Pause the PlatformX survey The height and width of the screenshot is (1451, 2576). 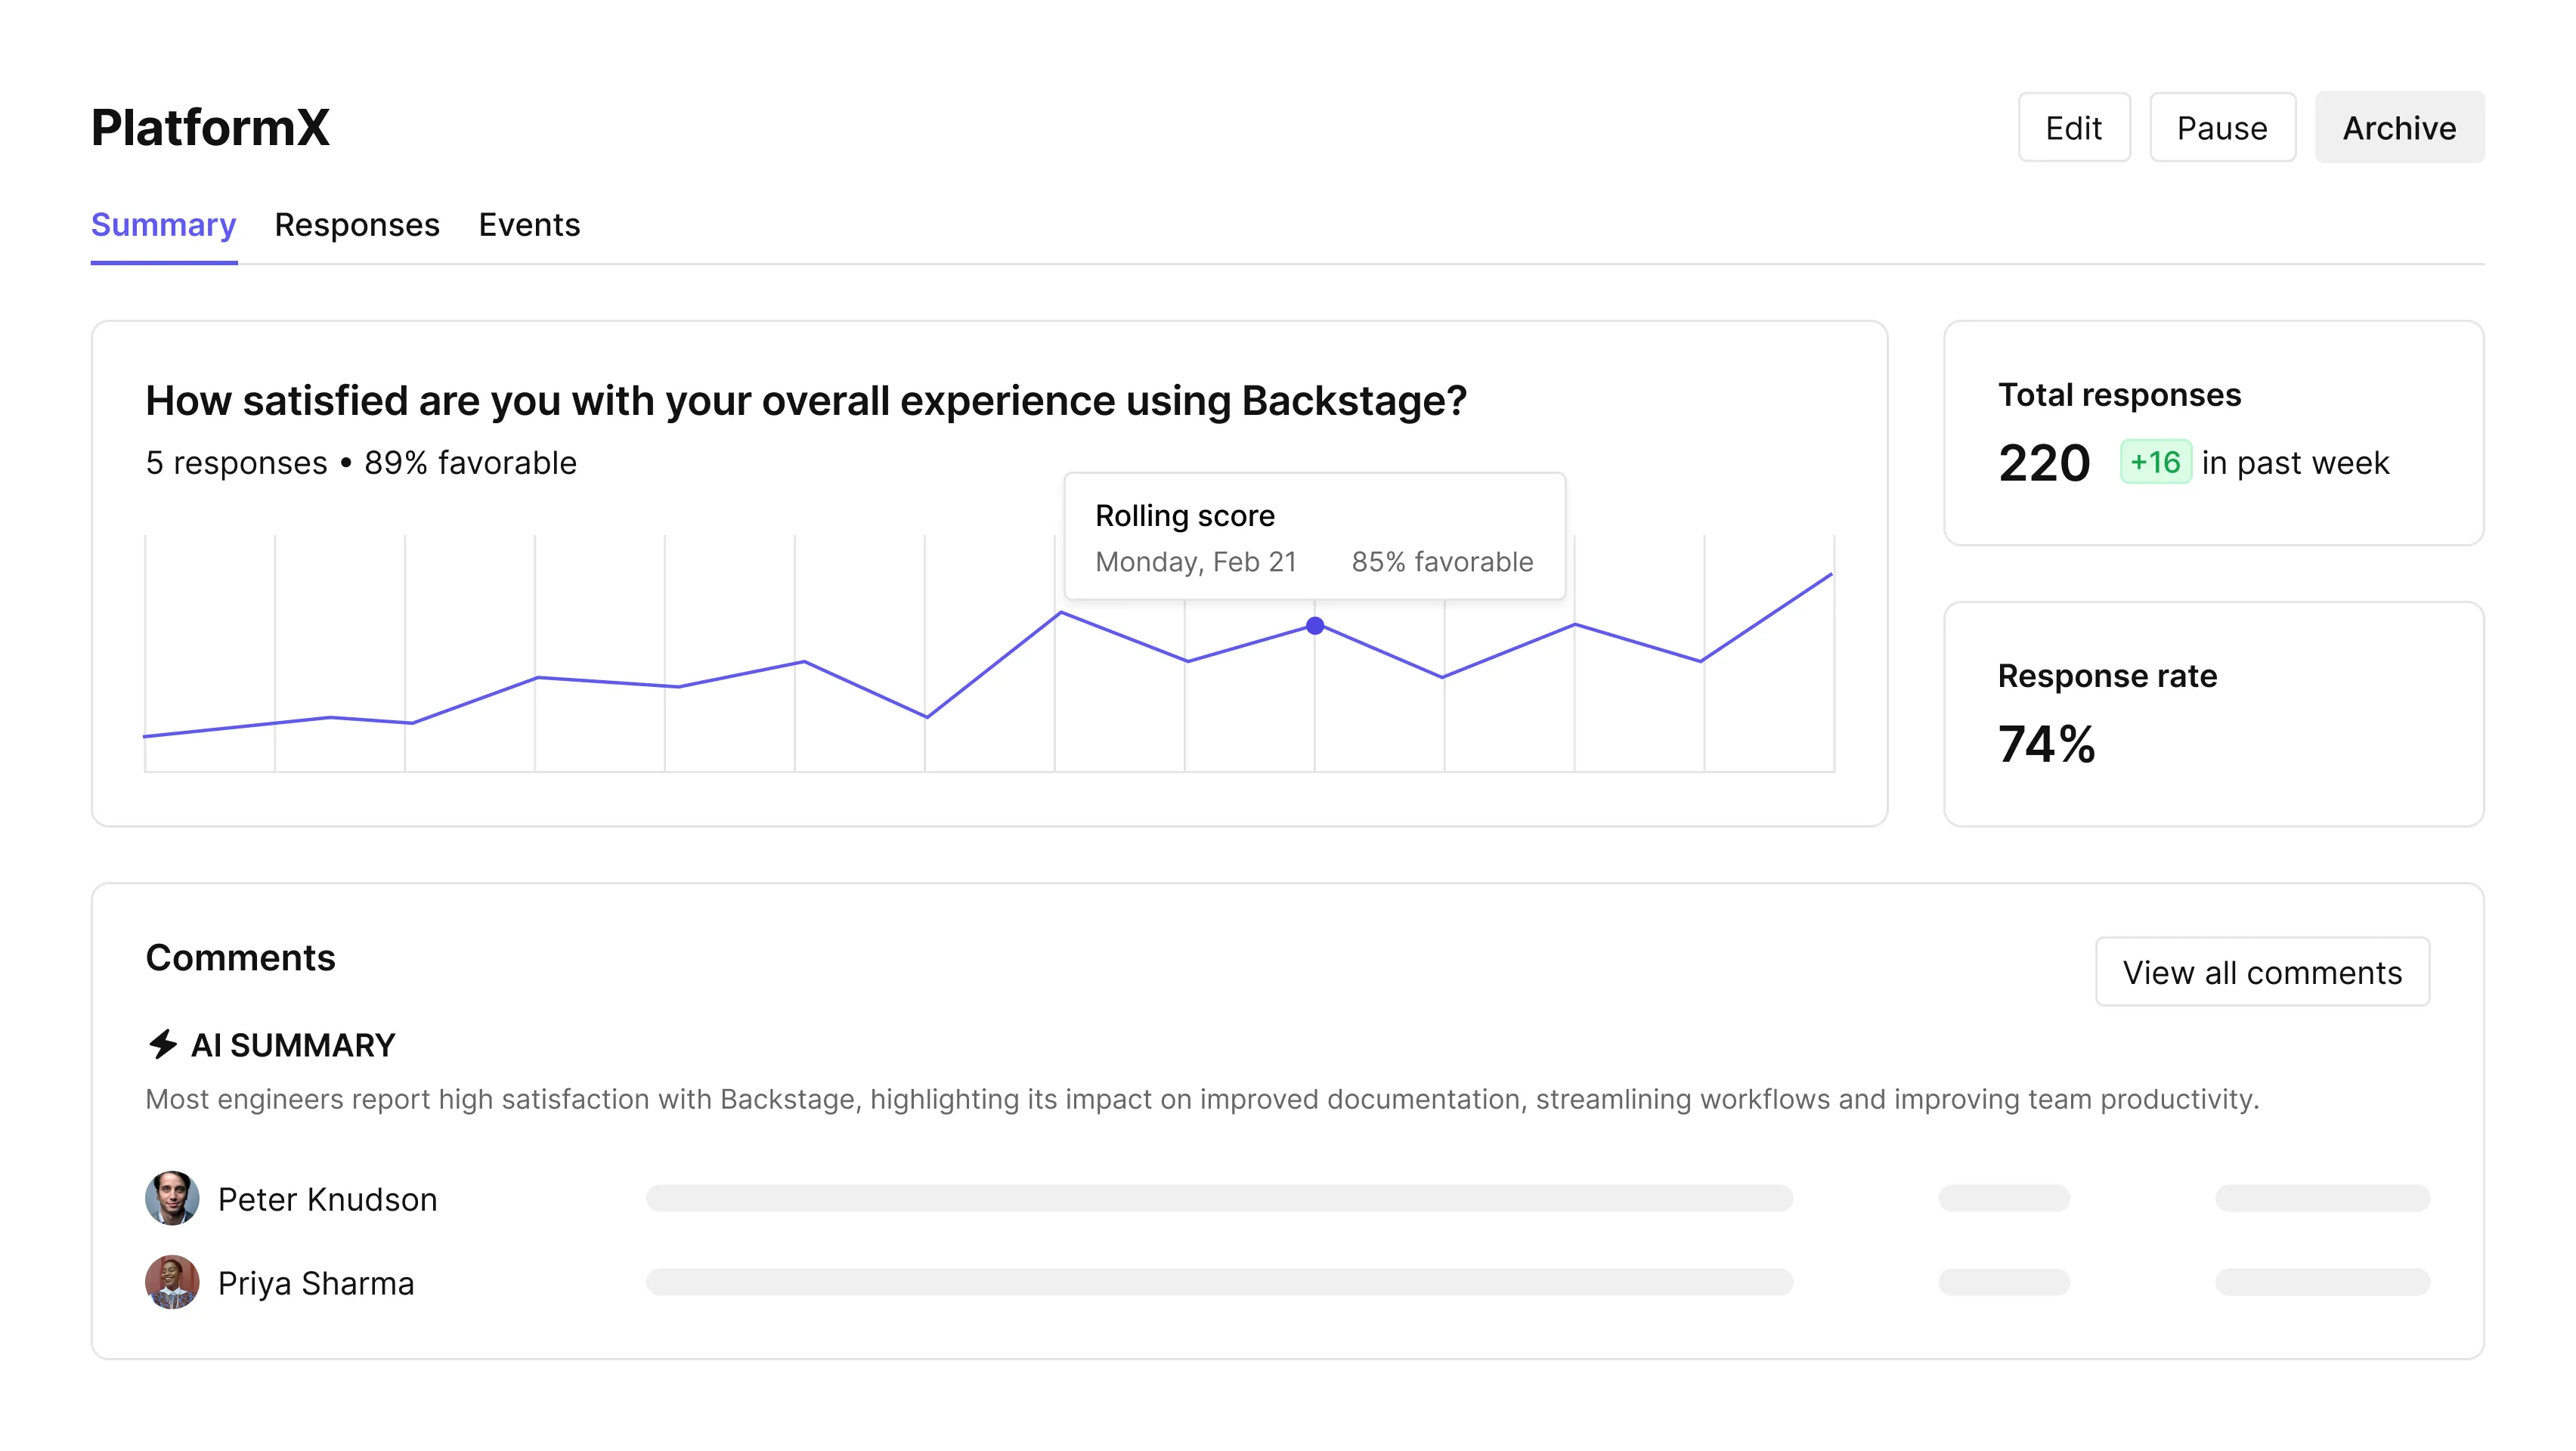[x=2222, y=127]
